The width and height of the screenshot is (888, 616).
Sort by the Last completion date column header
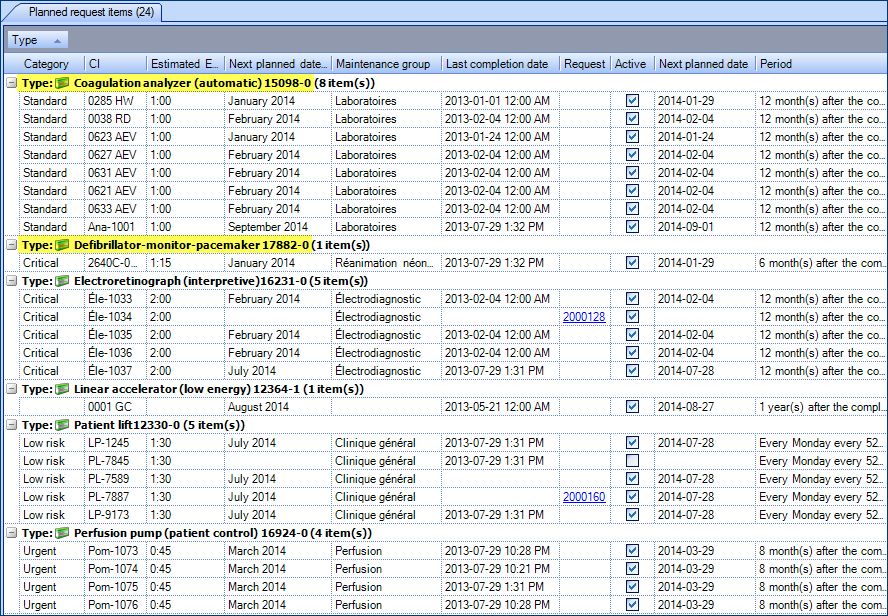coord(500,64)
